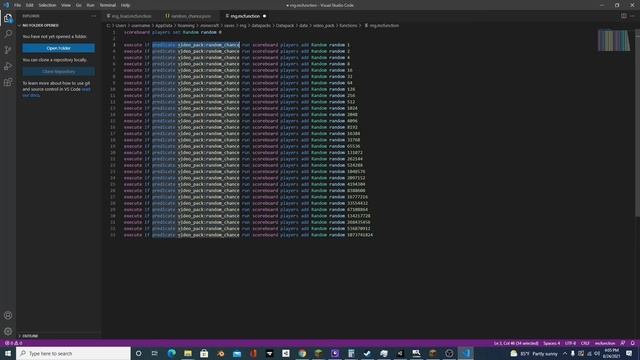Select the mg.mcfunction tab
This screenshot has height=360, width=640.
coord(245,16)
